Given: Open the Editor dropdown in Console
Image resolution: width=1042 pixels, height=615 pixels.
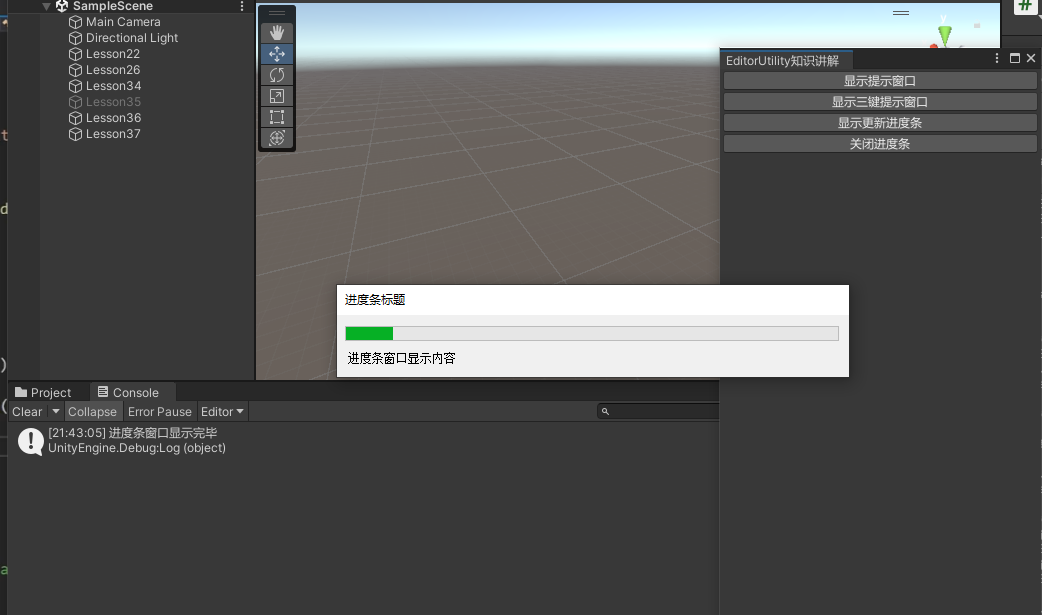Looking at the screenshot, I should pos(222,412).
